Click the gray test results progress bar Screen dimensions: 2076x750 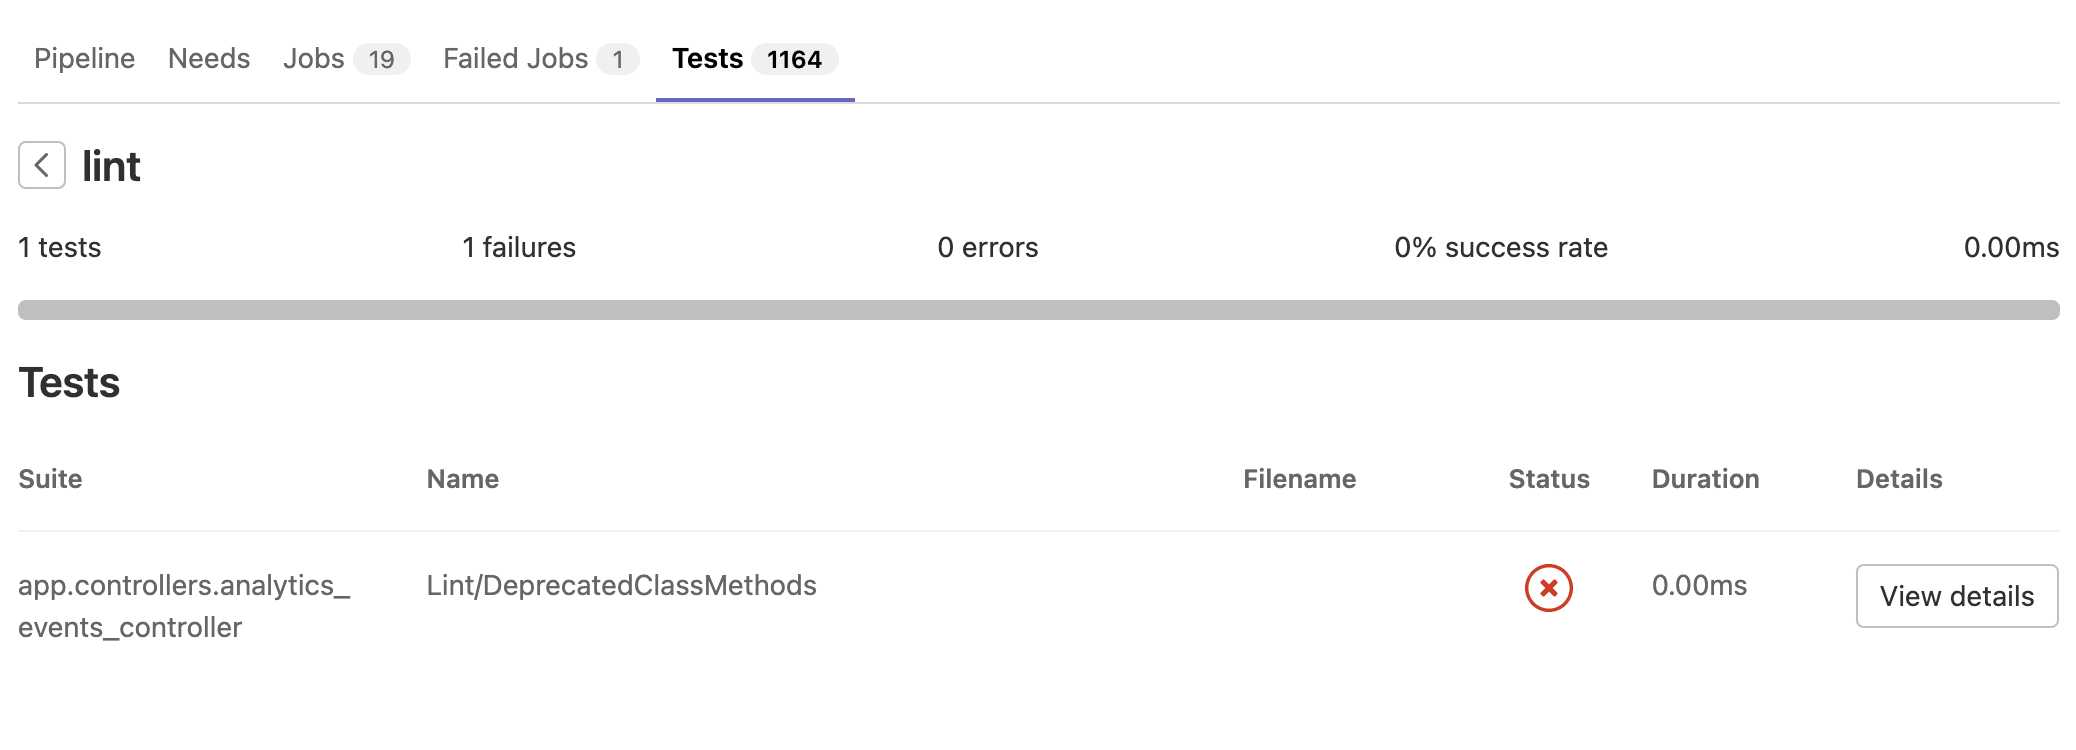click(x=1038, y=310)
